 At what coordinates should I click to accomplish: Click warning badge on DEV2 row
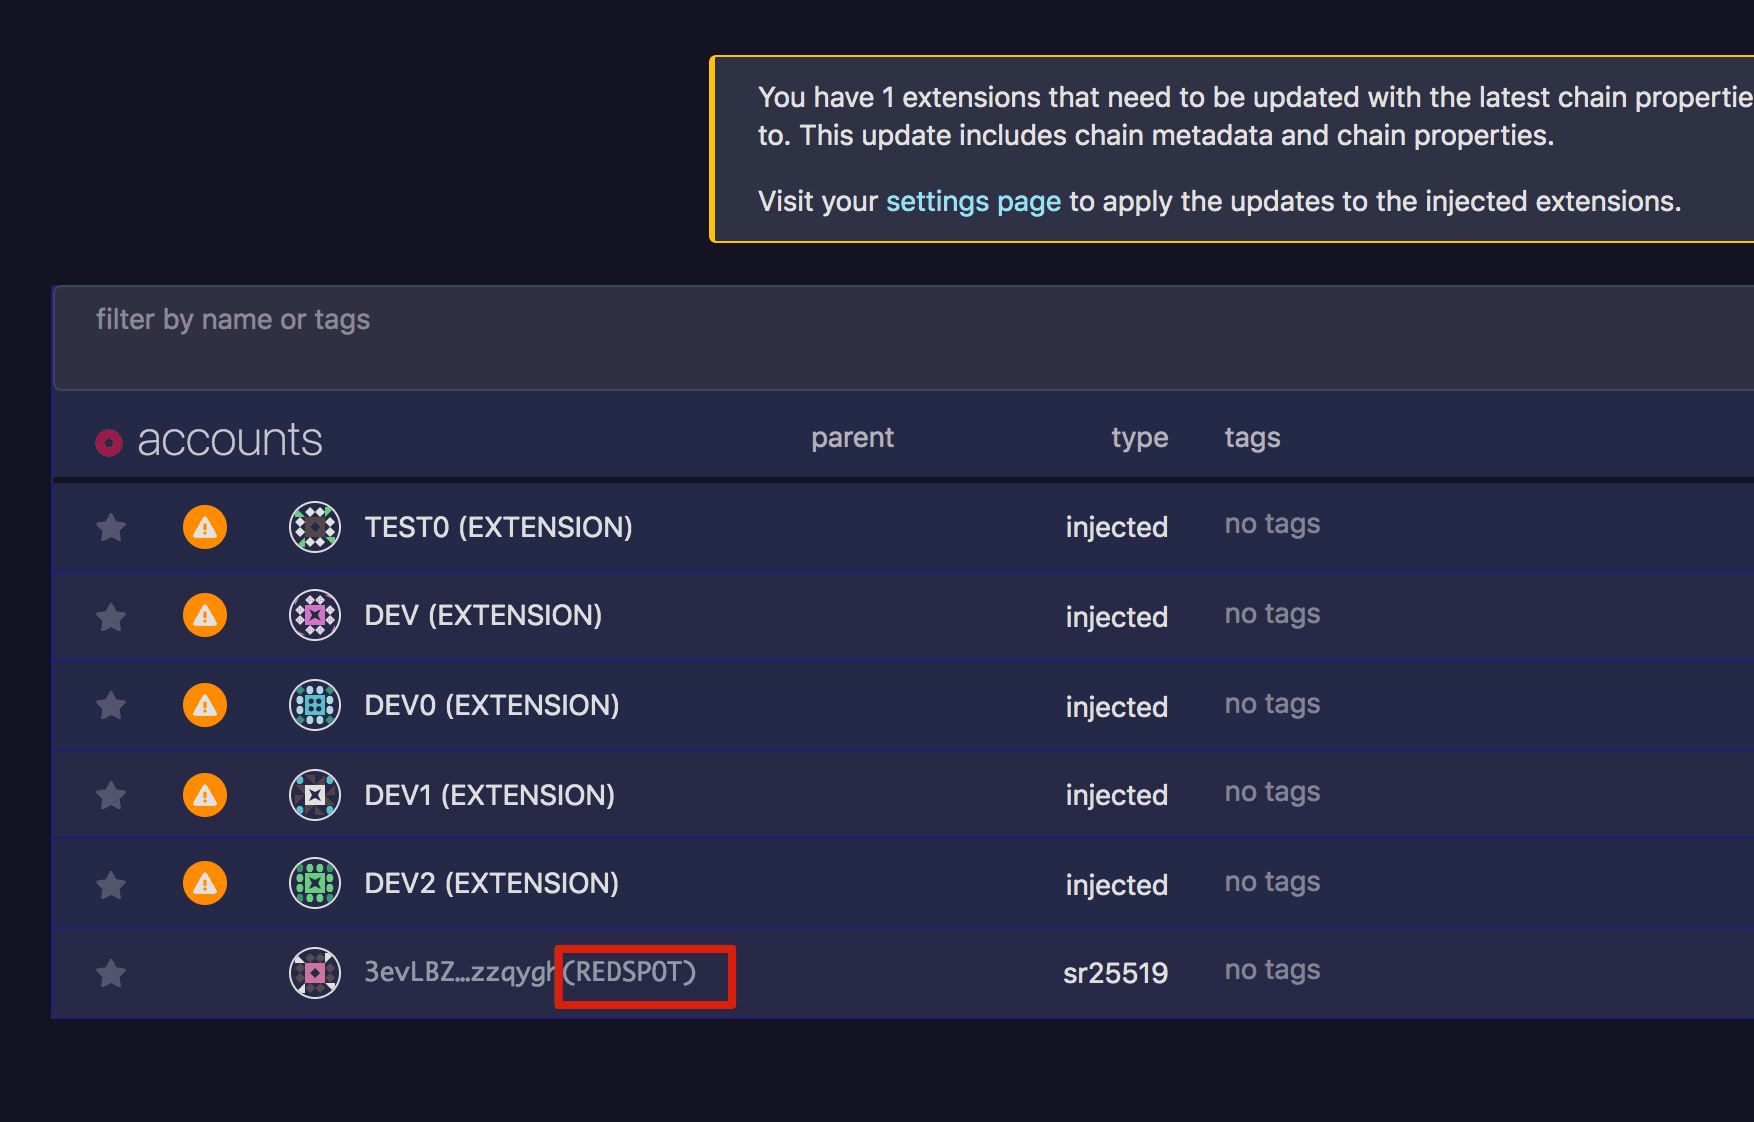click(205, 883)
